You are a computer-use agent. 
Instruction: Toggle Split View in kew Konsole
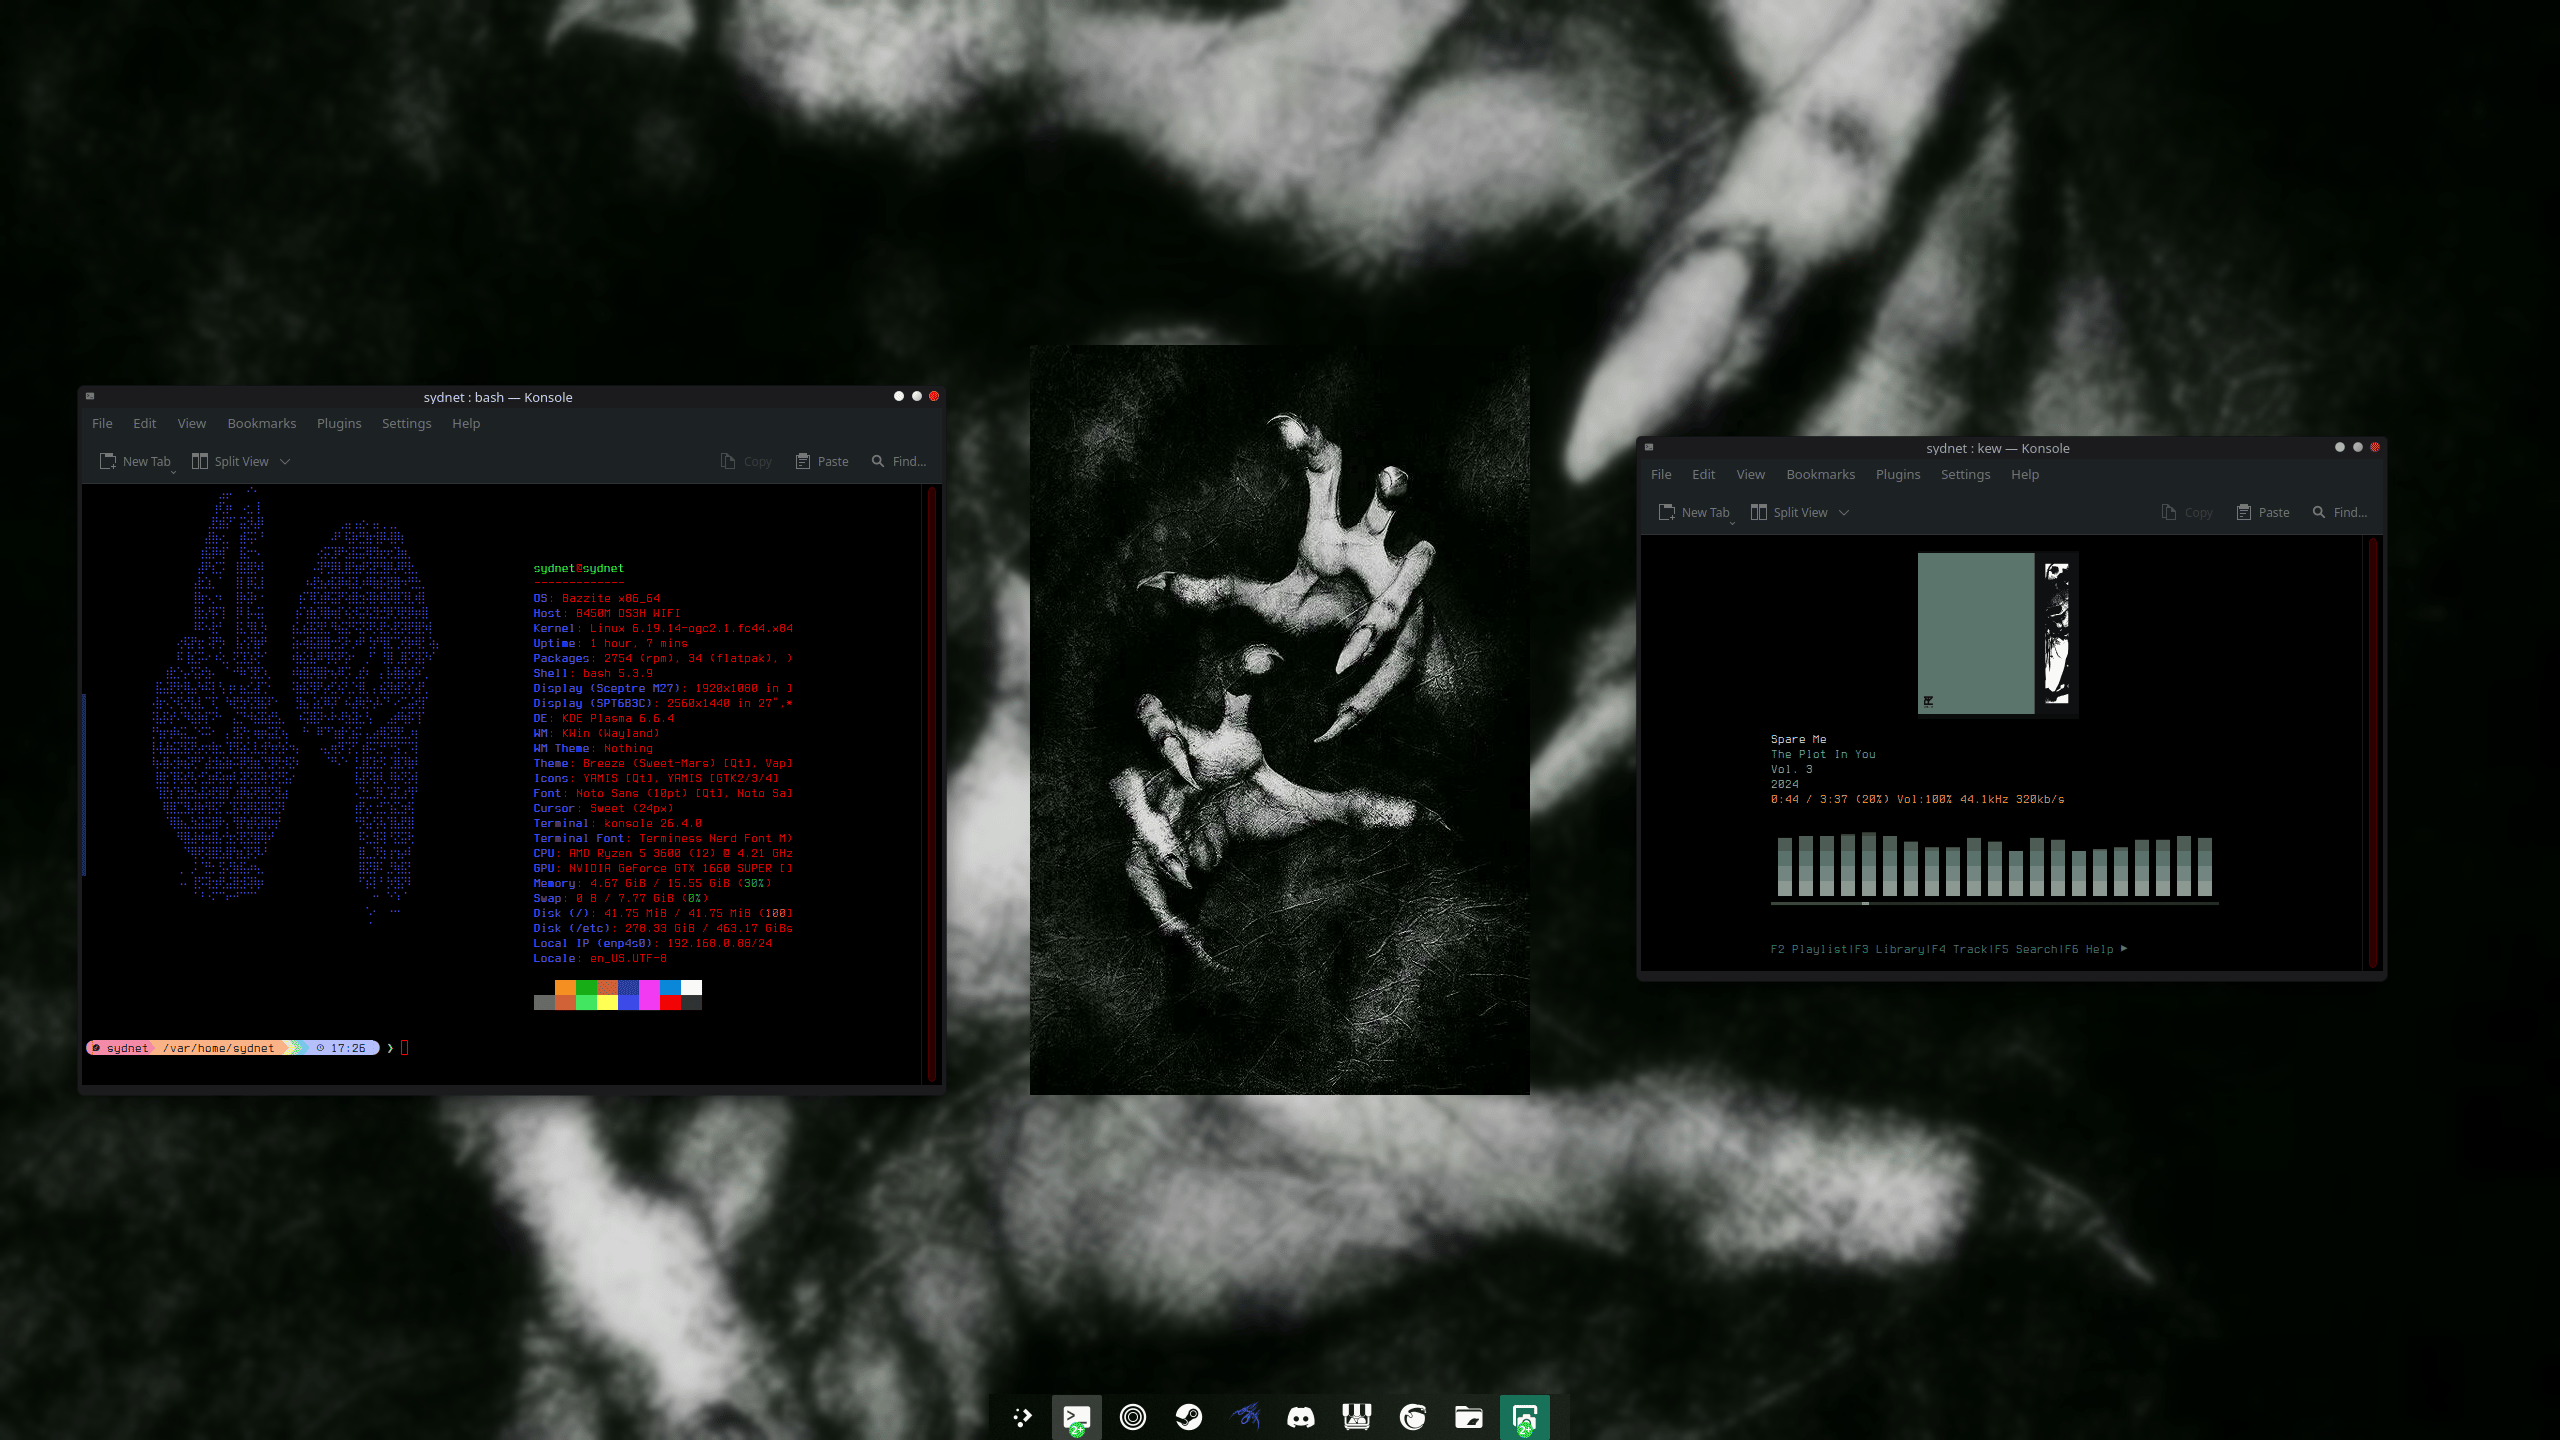pos(1789,512)
